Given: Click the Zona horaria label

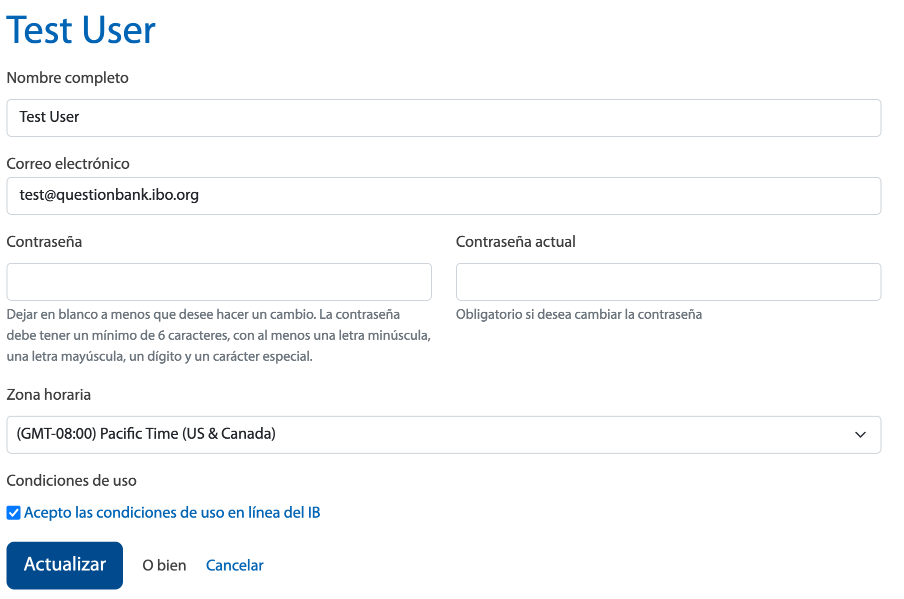Looking at the screenshot, I should click(49, 395).
